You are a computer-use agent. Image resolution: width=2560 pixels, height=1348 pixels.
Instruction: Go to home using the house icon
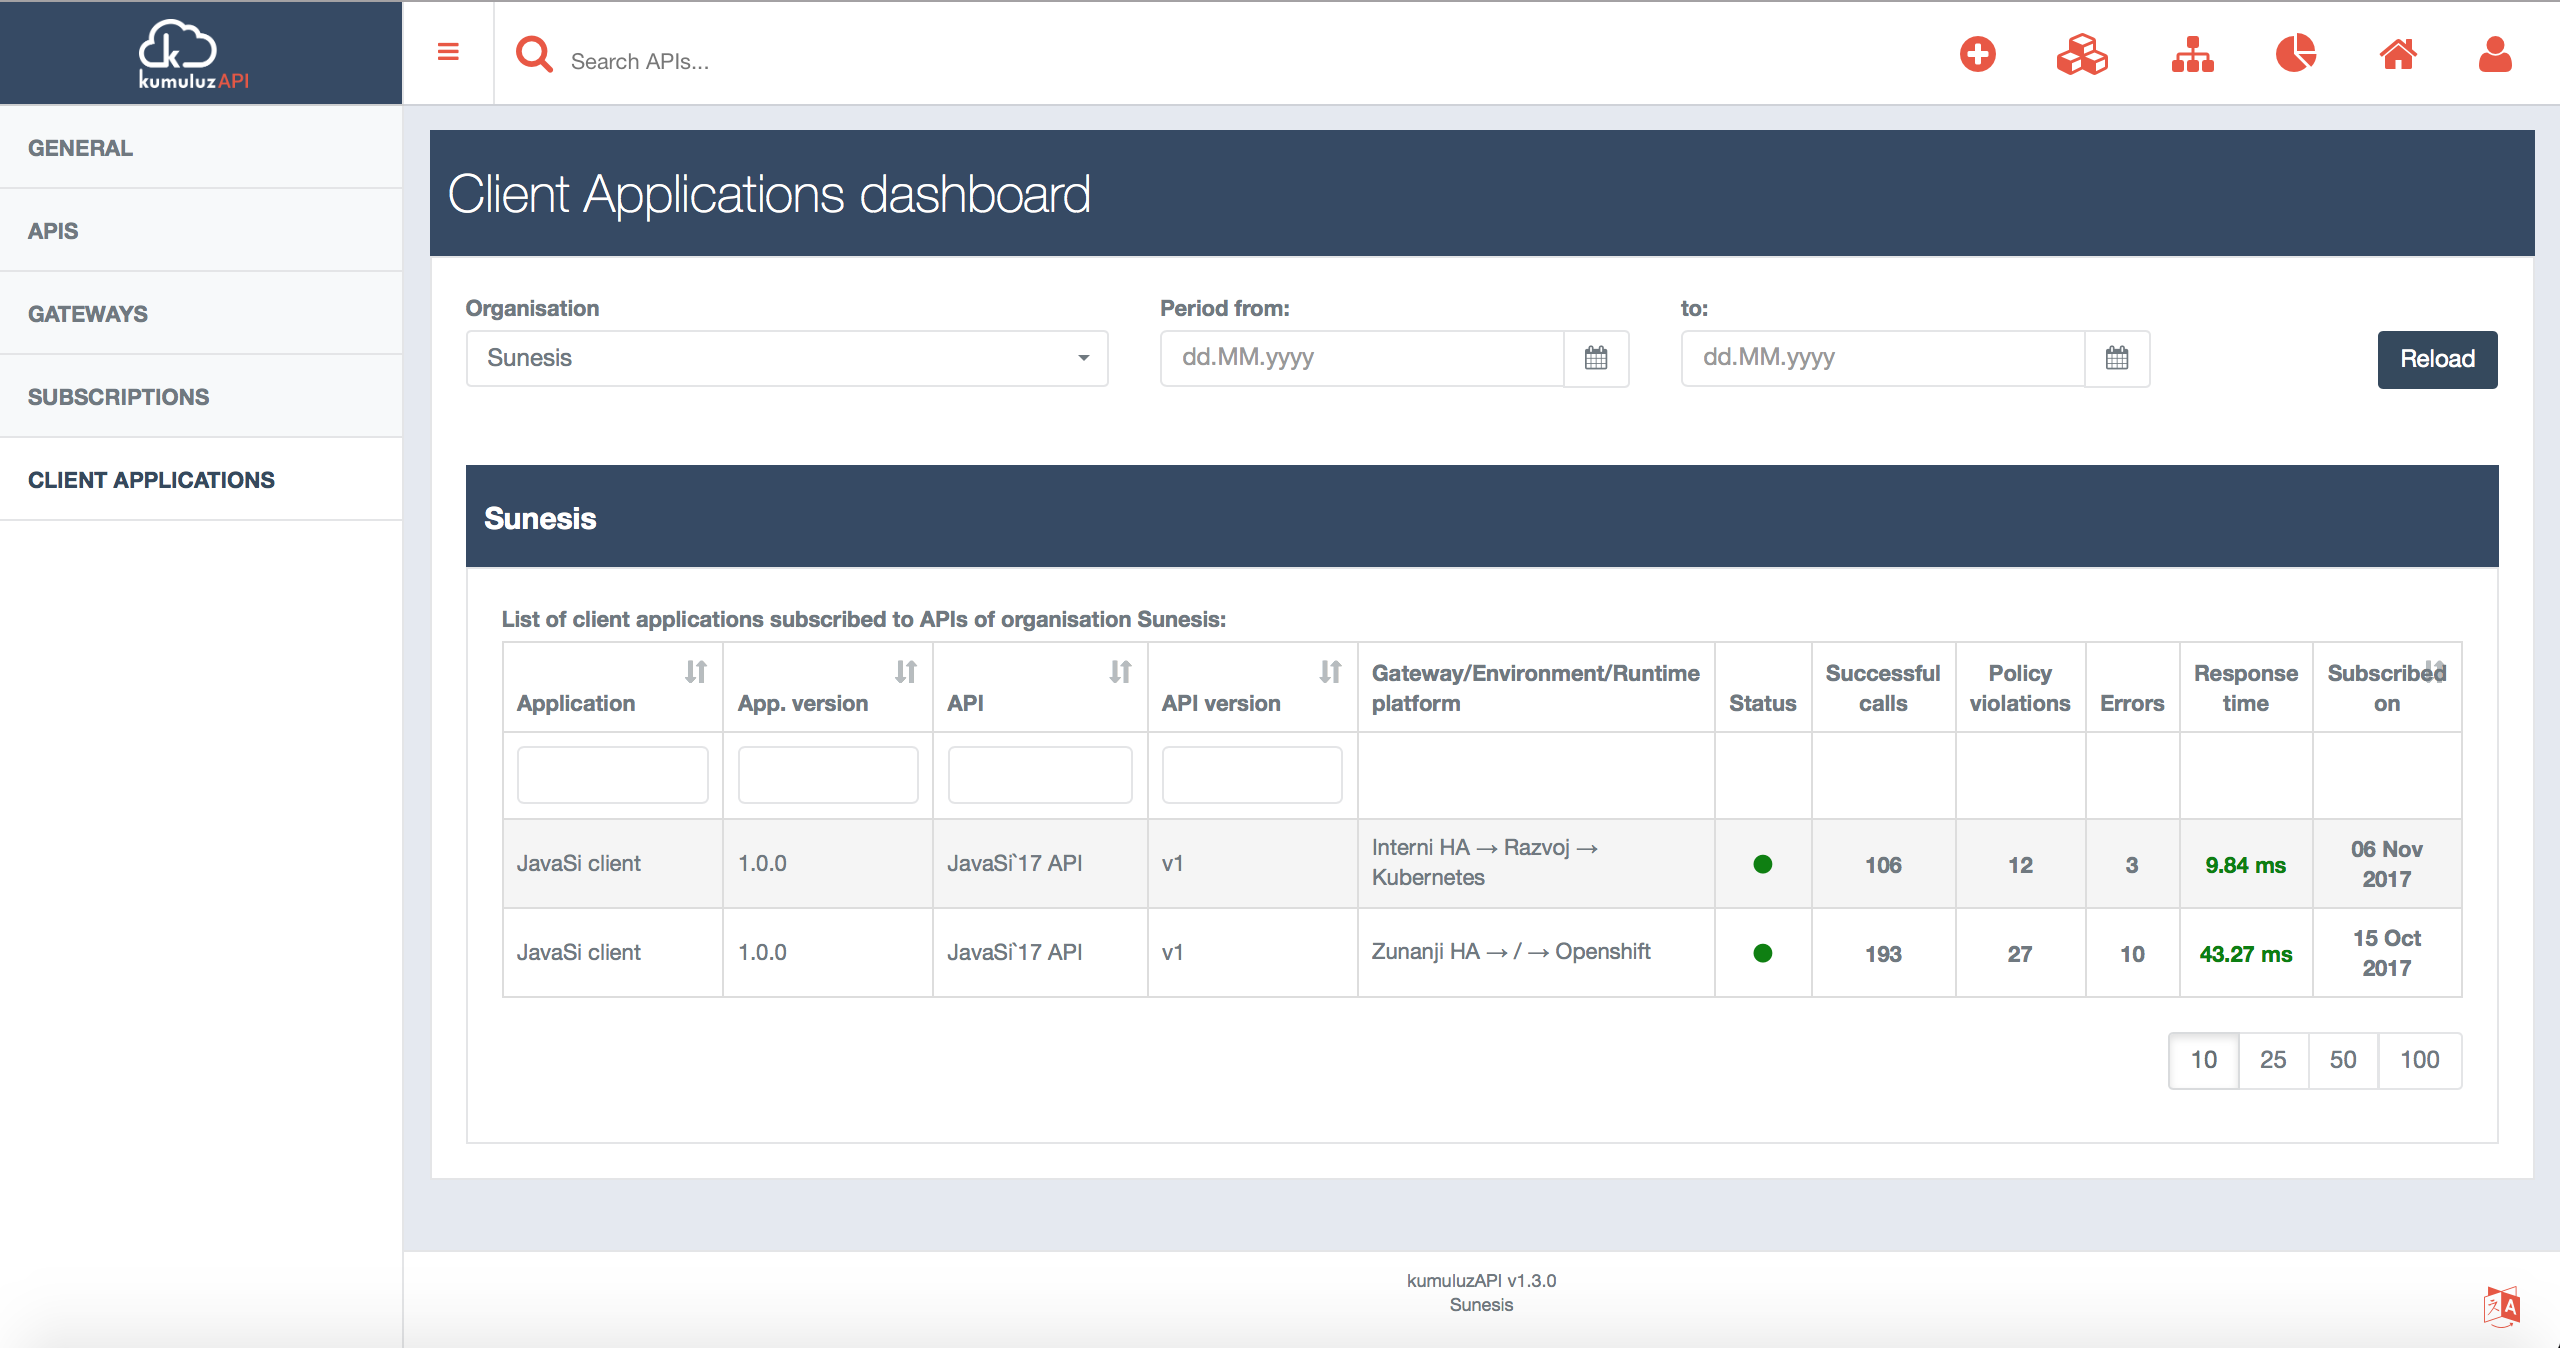coord(2399,54)
